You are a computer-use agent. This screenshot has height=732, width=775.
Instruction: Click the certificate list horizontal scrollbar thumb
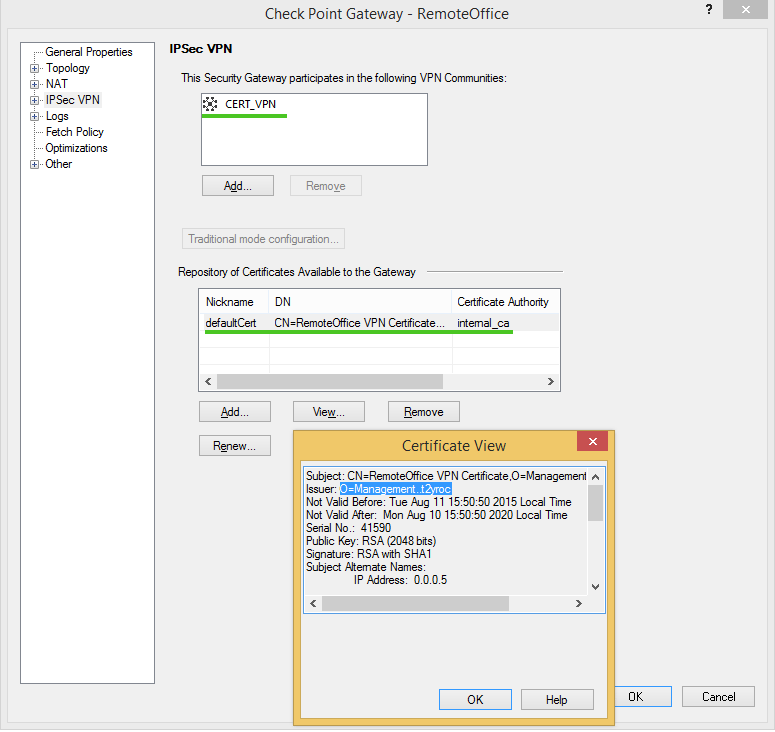pyautogui.click(x=330, y=382)
